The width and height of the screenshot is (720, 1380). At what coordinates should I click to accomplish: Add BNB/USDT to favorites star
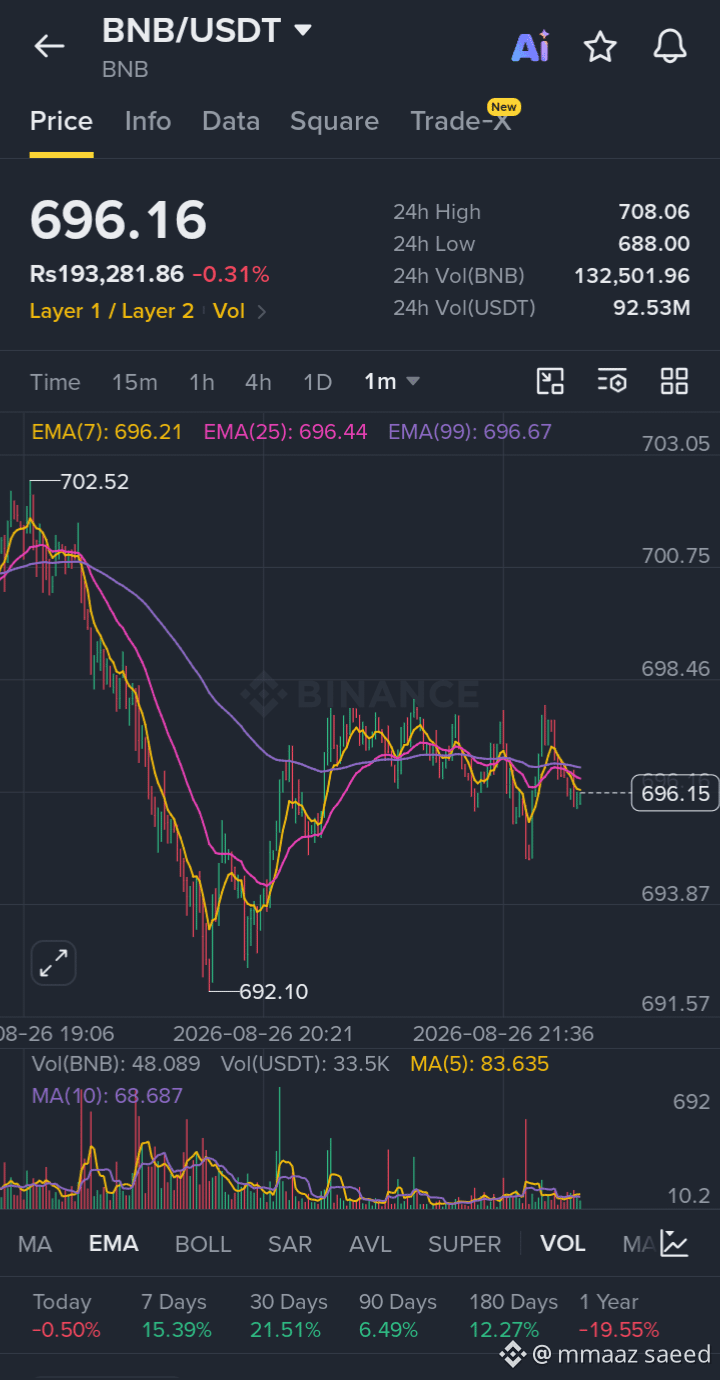(600, 46)
